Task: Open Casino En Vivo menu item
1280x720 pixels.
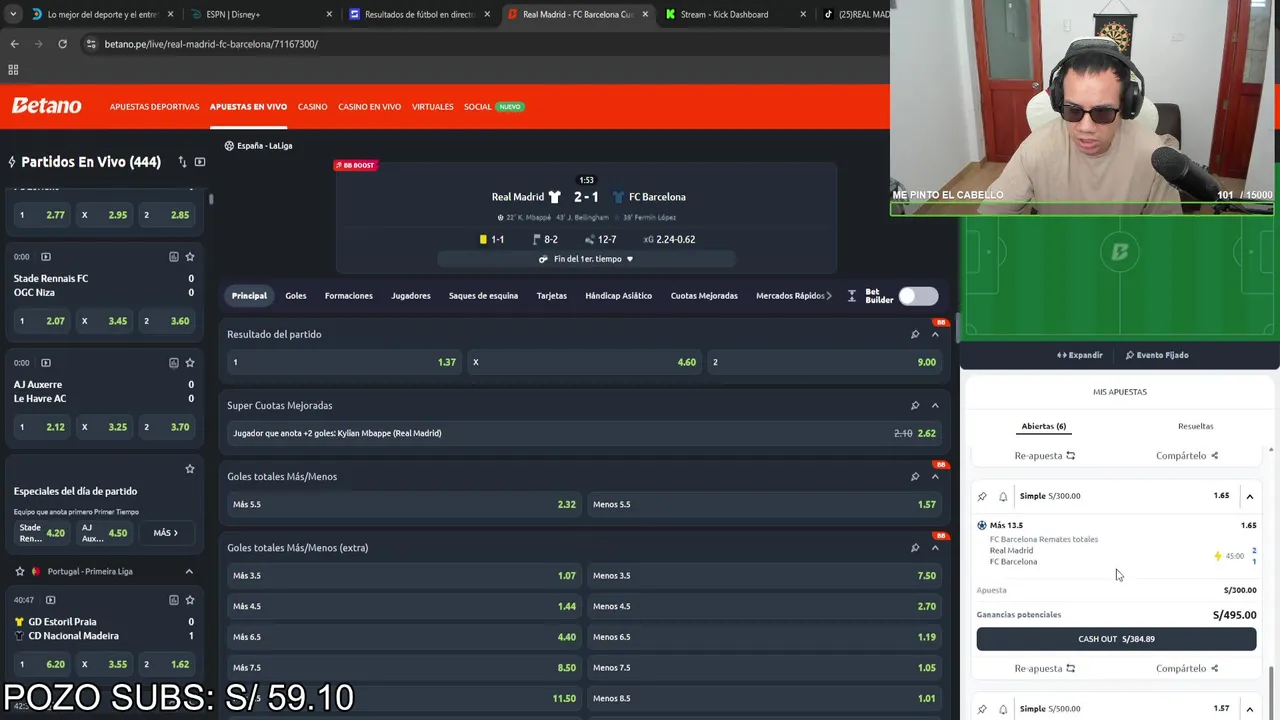Action: (x=369, y=107)
